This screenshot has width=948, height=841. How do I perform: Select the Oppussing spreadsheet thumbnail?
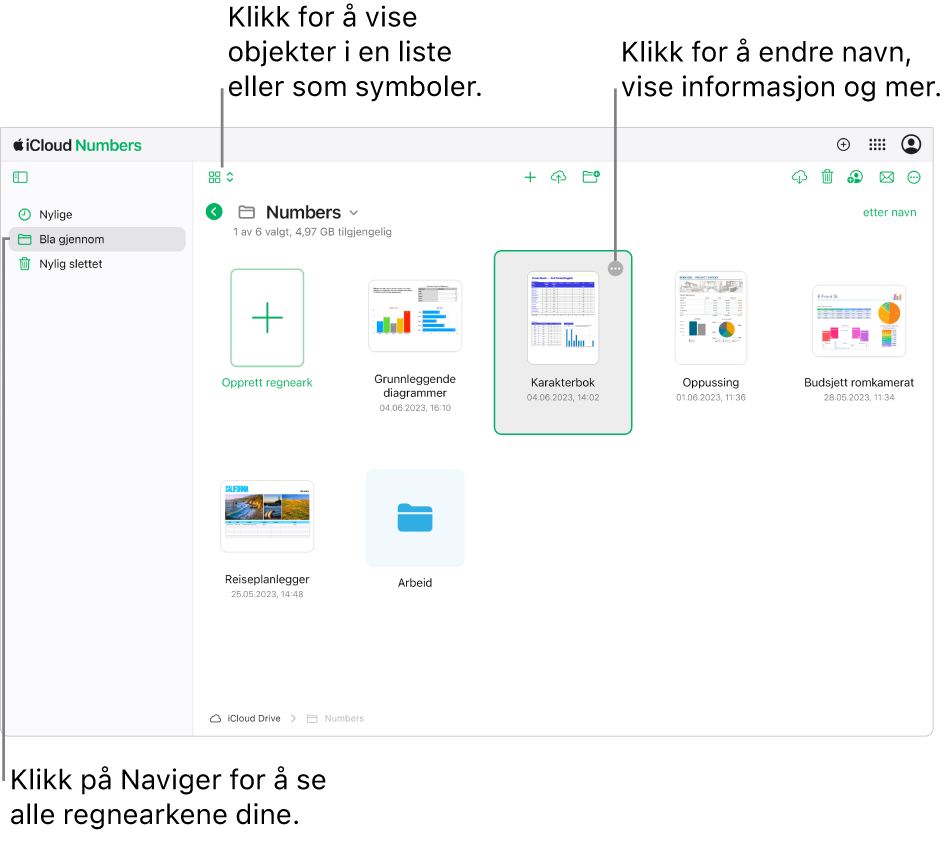[x=711, y=317]
